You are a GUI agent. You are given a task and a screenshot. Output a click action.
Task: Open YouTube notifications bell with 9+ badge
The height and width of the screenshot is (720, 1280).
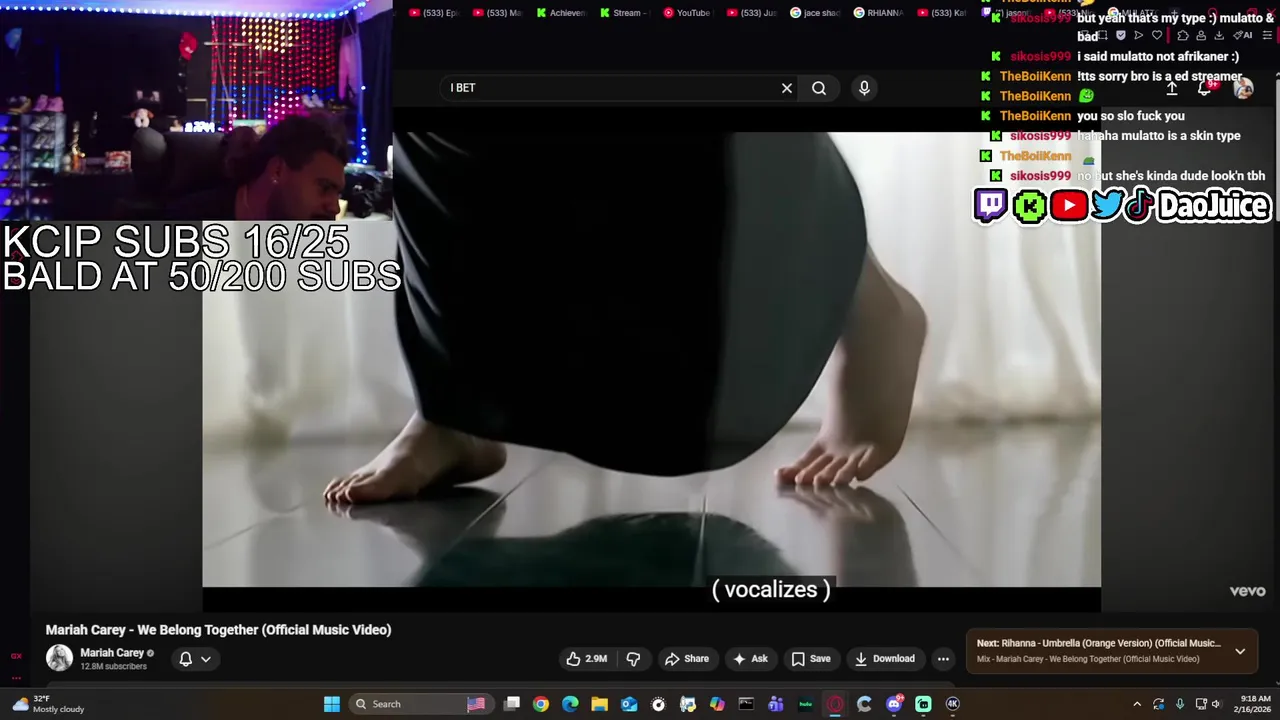click(x=1206, y=88)
